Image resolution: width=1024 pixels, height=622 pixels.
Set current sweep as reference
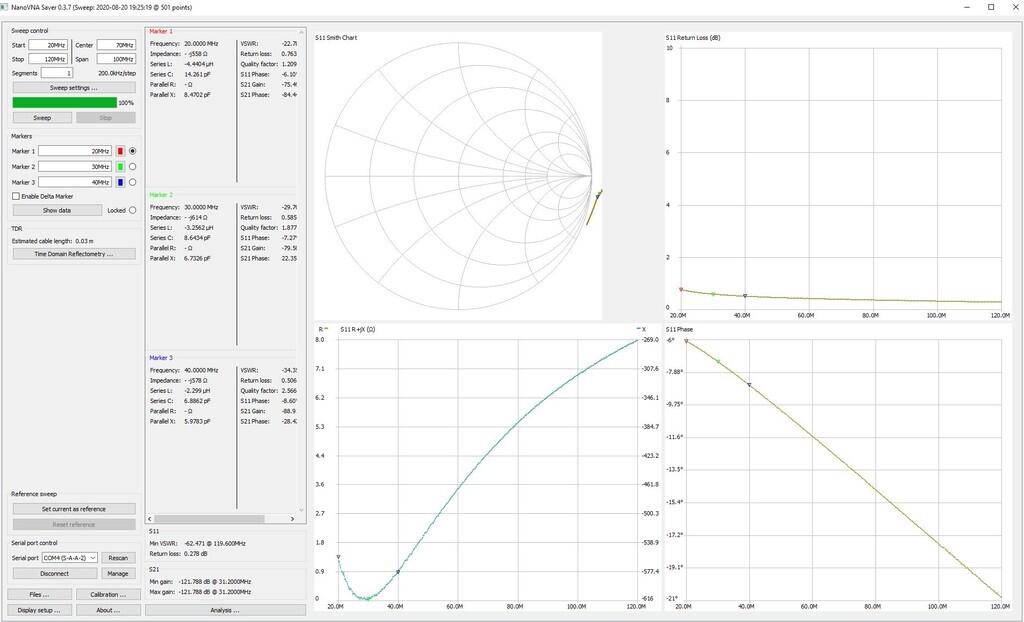74,509
